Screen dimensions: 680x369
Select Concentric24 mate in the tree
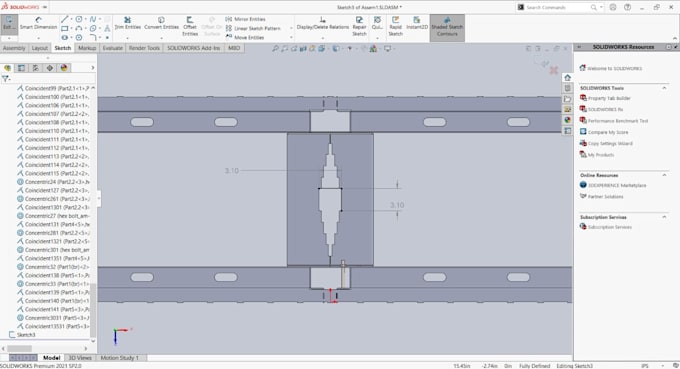coord(53,182)
